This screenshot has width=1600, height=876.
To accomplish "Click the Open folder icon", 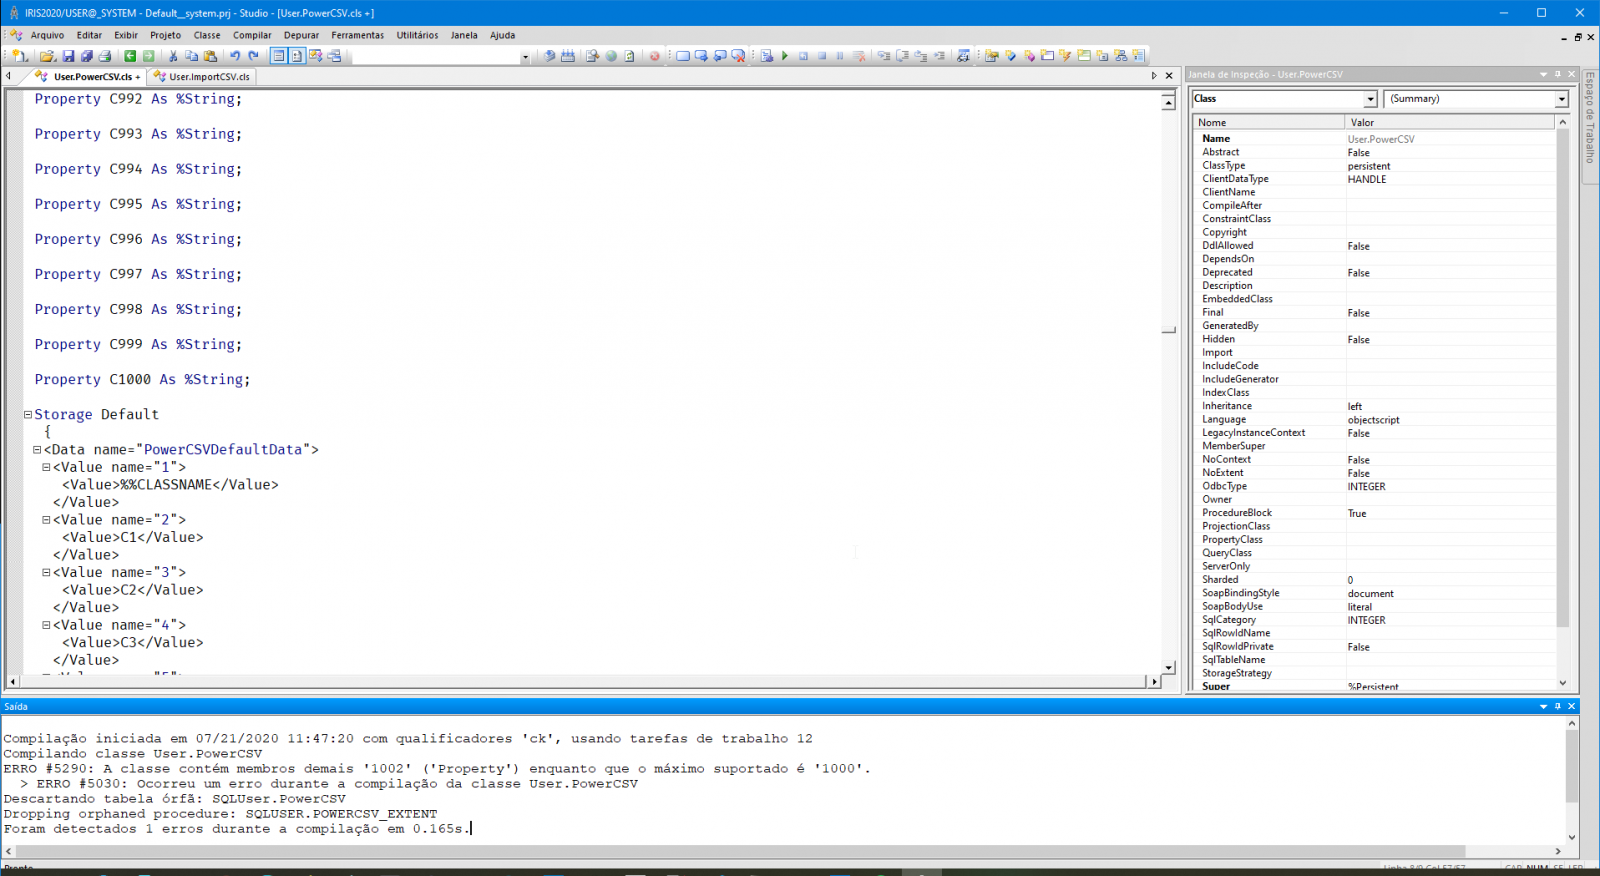I will [47, 56].
